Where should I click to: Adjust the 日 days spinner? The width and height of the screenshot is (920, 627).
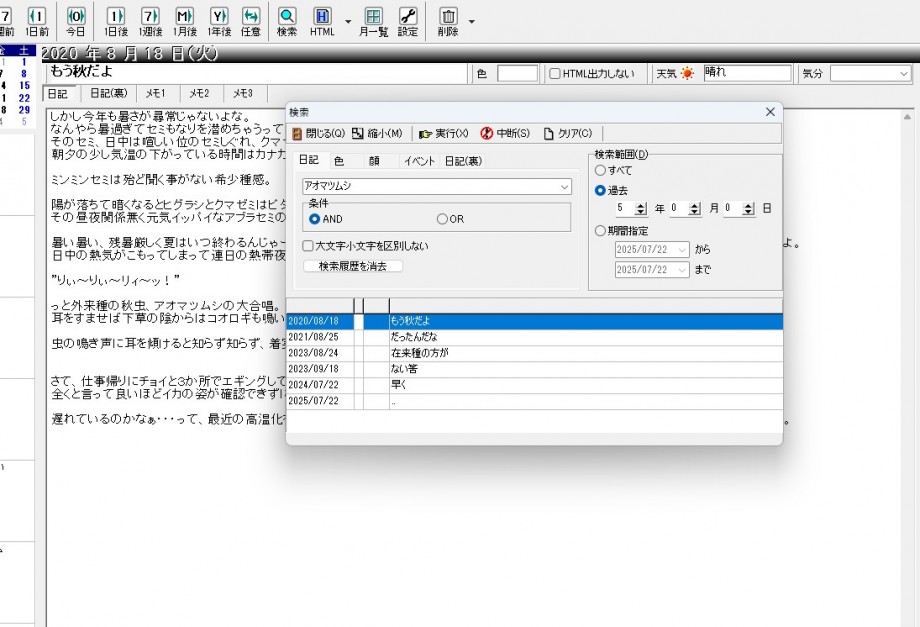point(748,208)
